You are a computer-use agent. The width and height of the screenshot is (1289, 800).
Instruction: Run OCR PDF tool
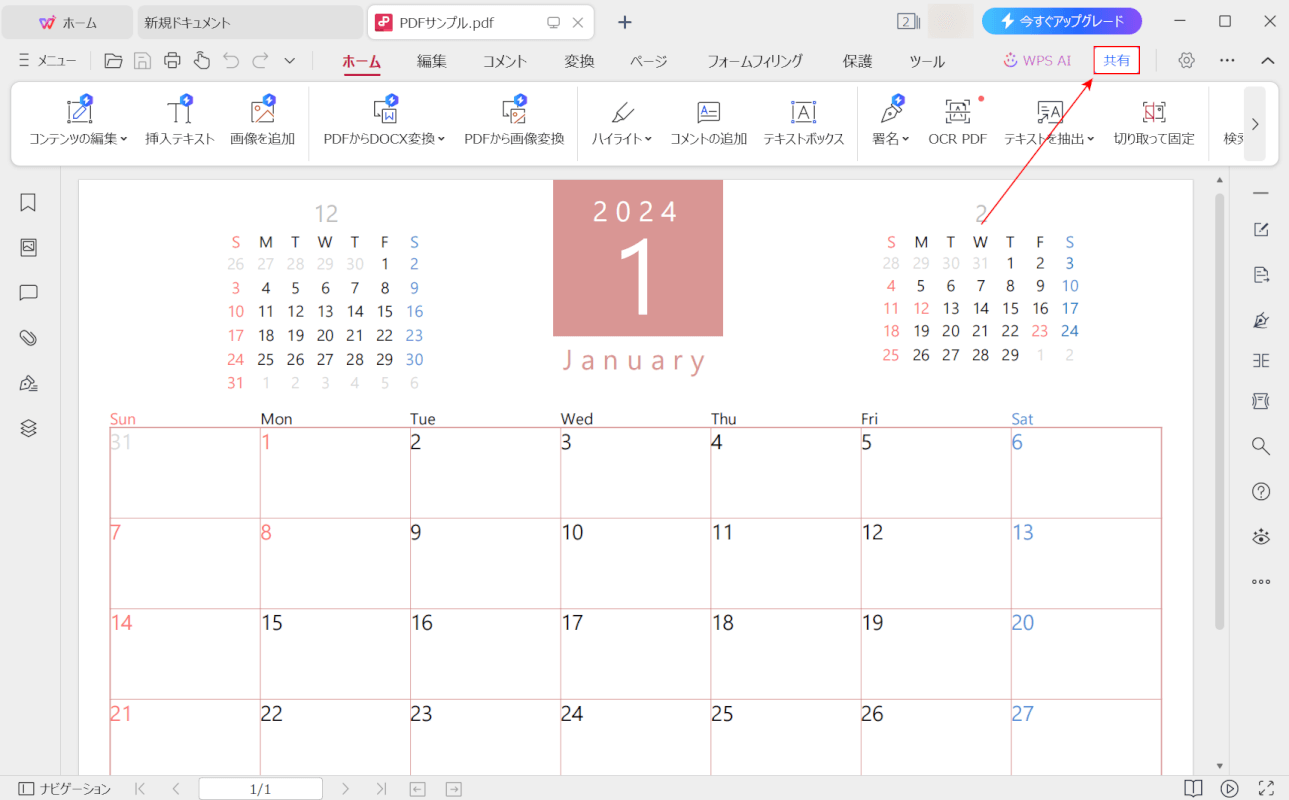coord(958,123)
